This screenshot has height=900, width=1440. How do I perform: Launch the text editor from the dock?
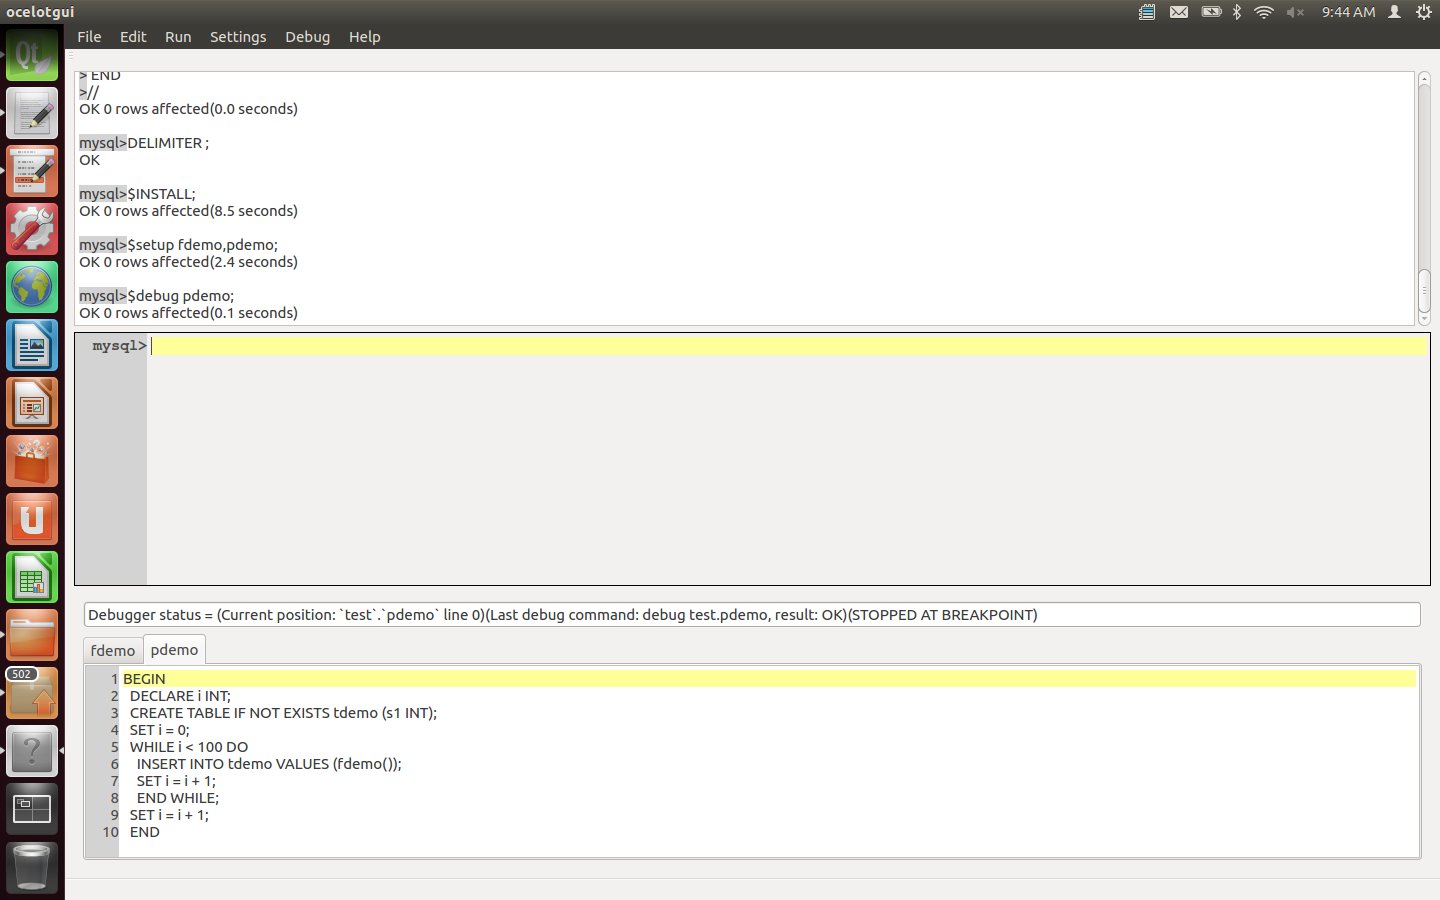coord(32,113)
